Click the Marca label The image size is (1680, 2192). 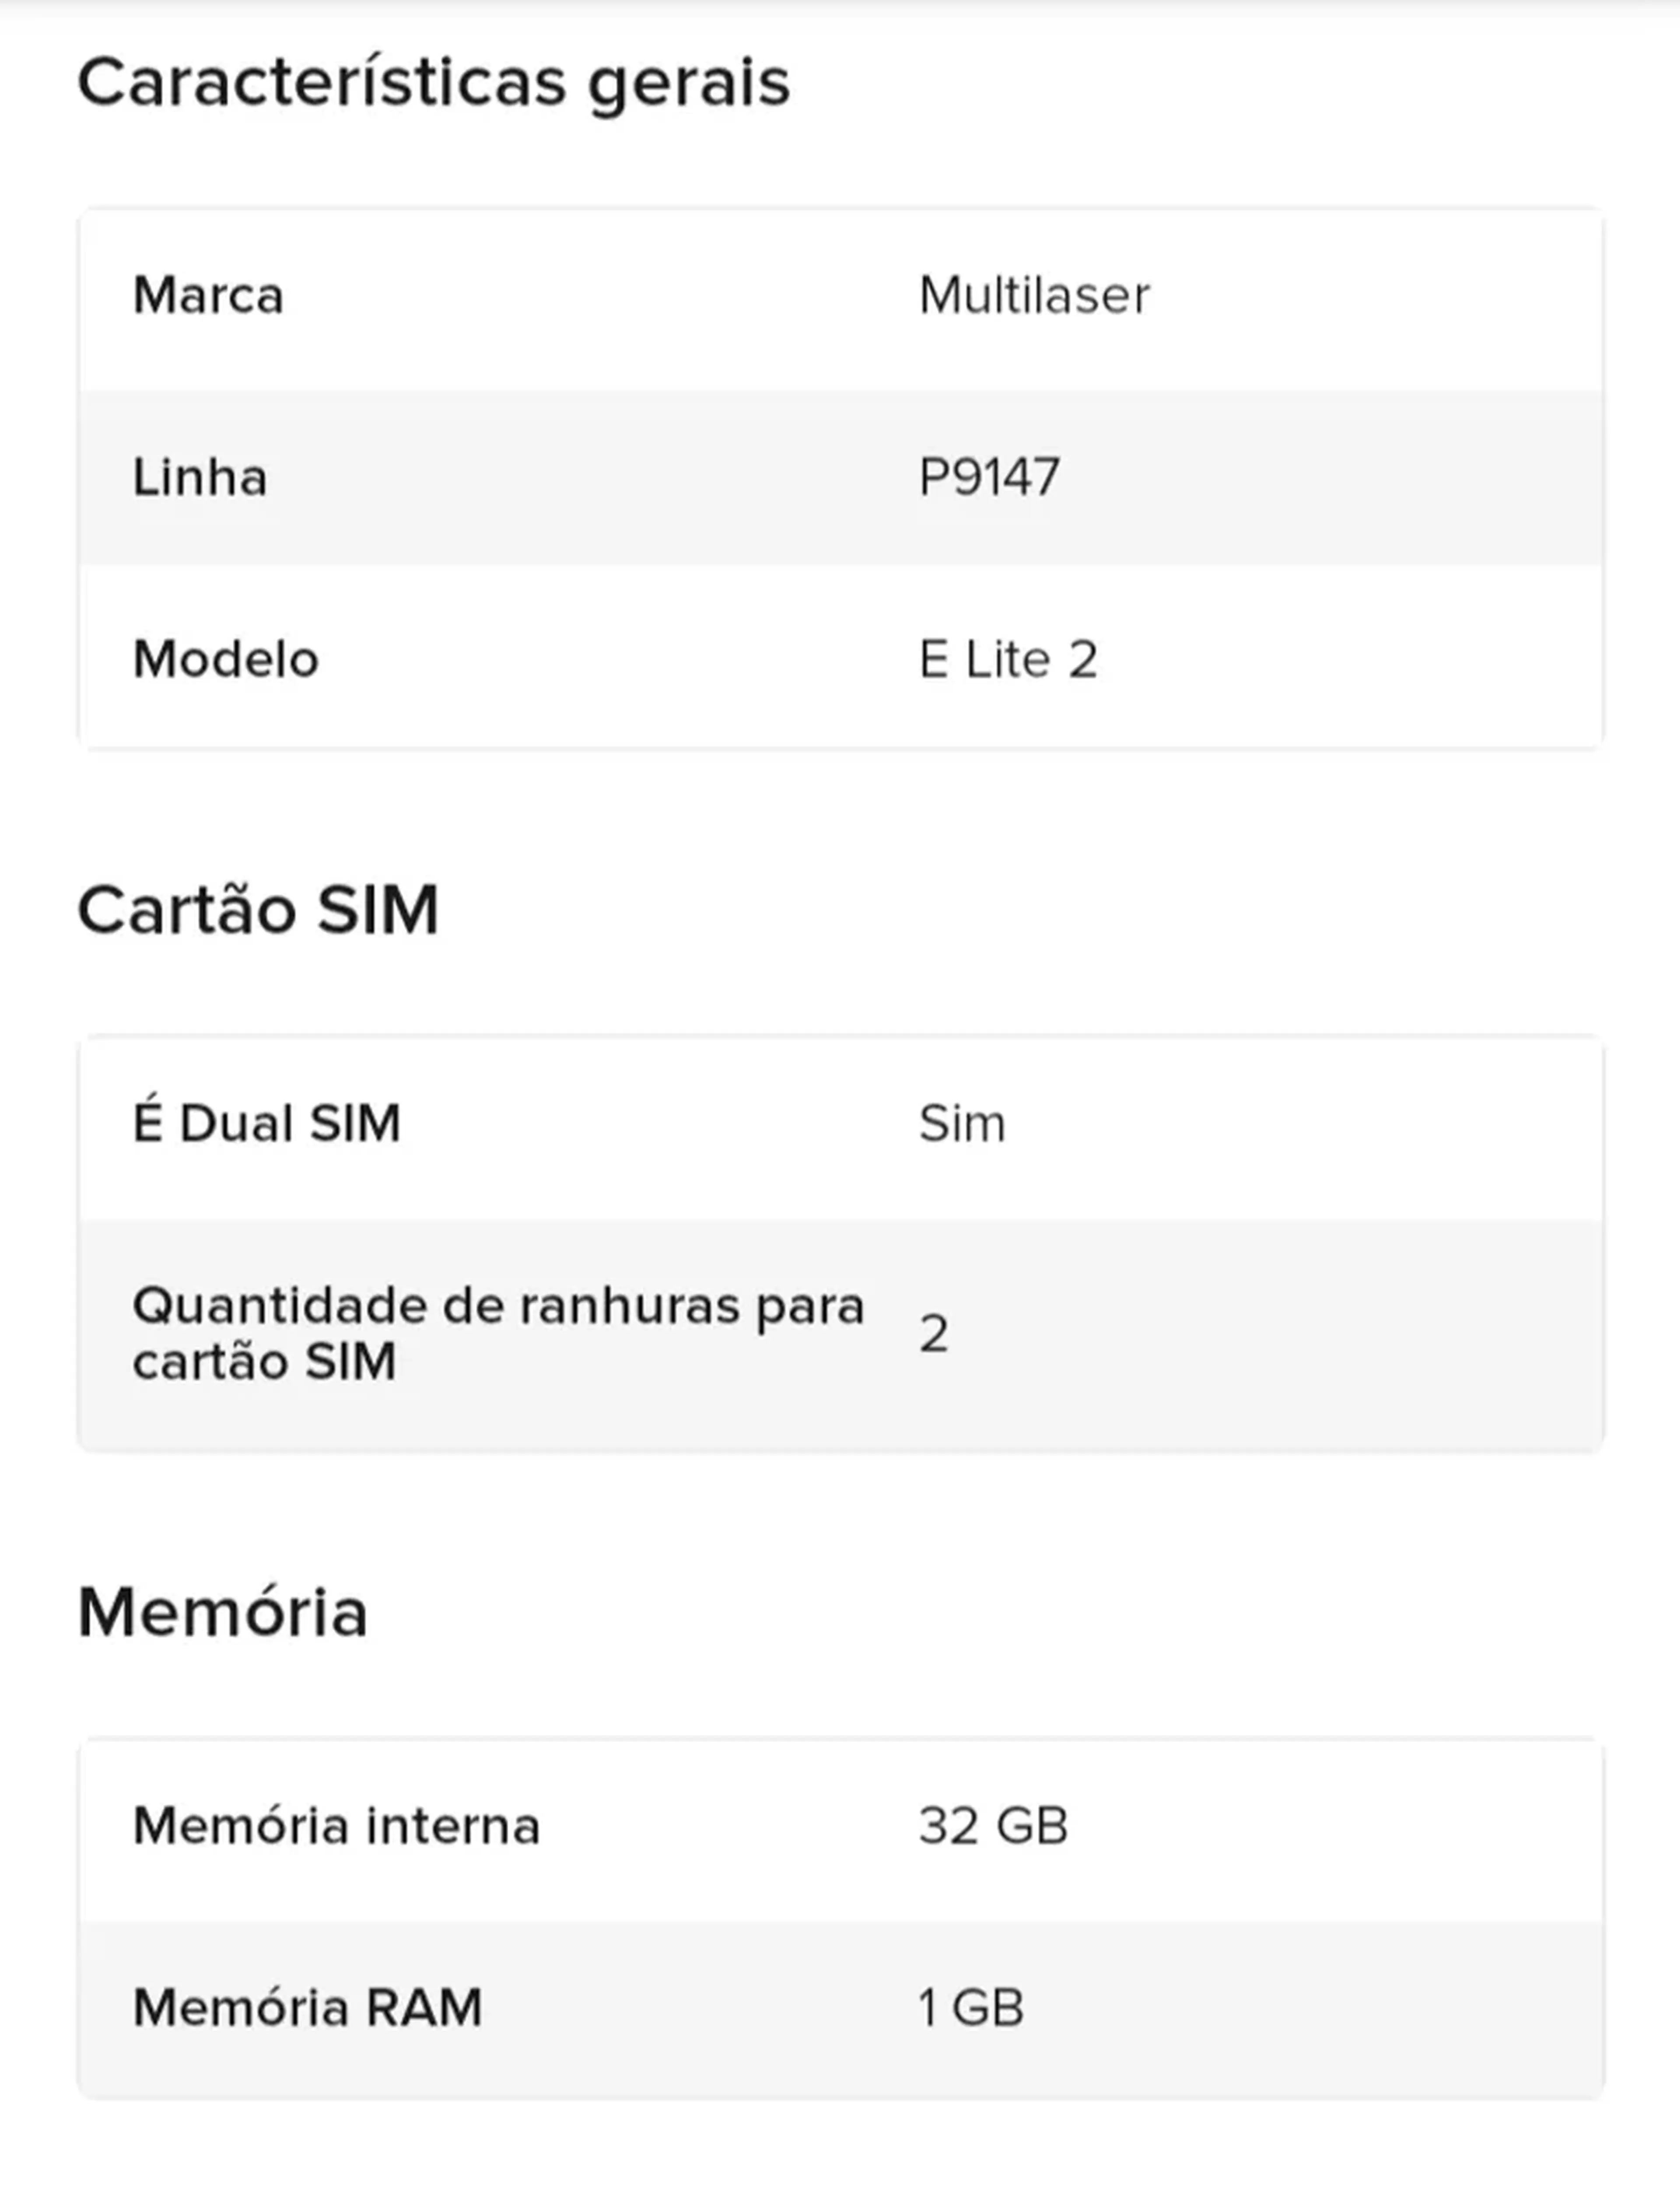click(x=208, y=296)
